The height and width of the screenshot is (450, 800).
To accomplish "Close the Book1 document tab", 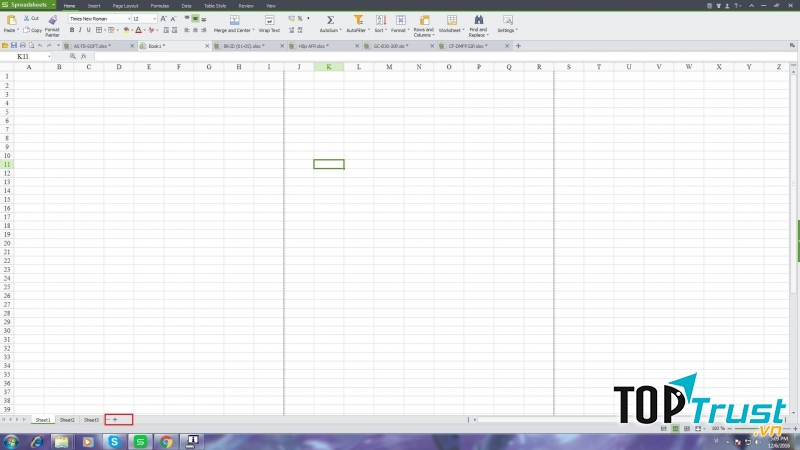I will [207, 46].
